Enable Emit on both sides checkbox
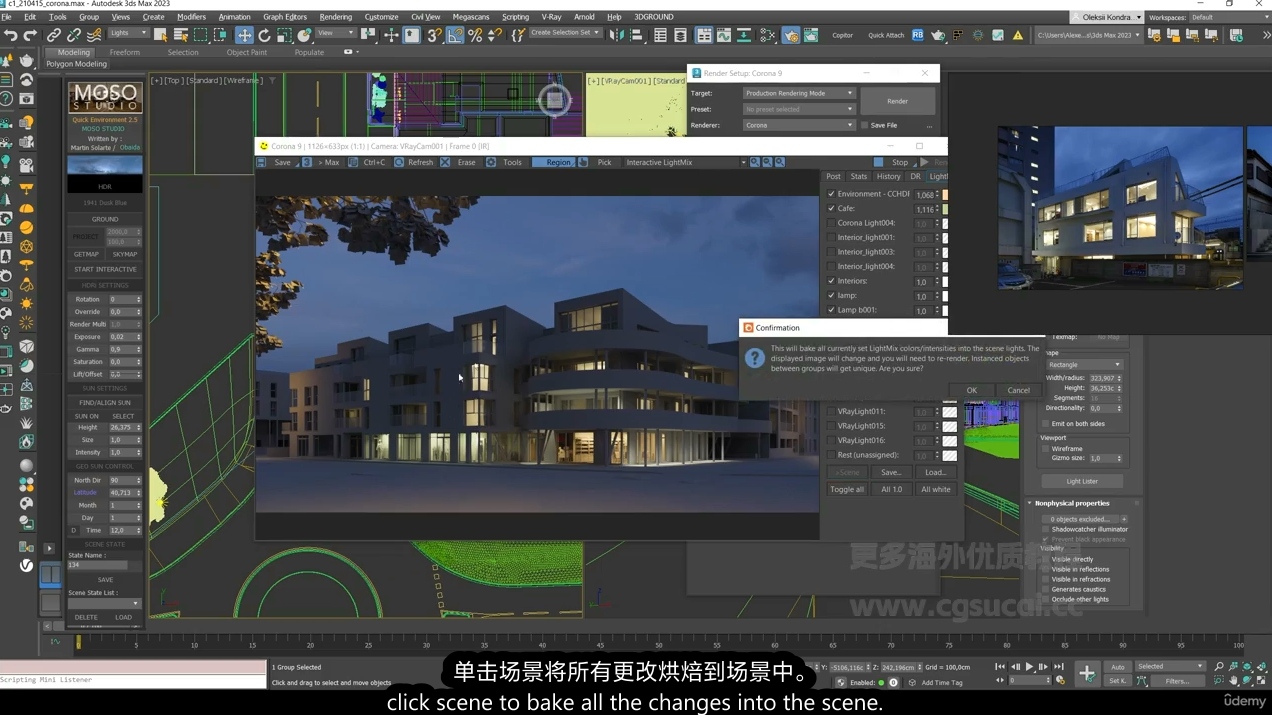Viewport: 1272px width, 715px height. click(1046, 424)
